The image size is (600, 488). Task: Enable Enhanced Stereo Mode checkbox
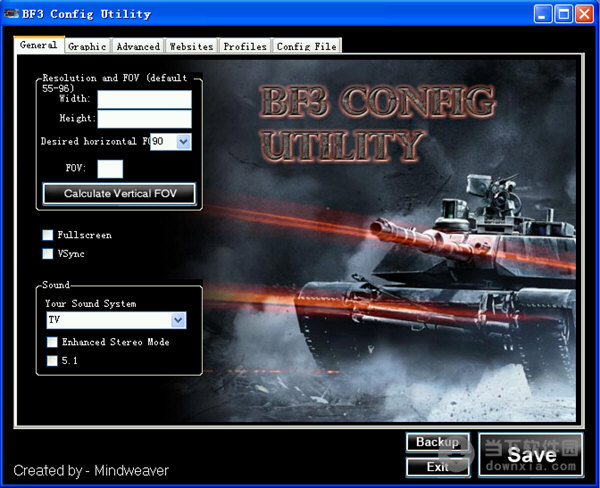pos(52,342)
